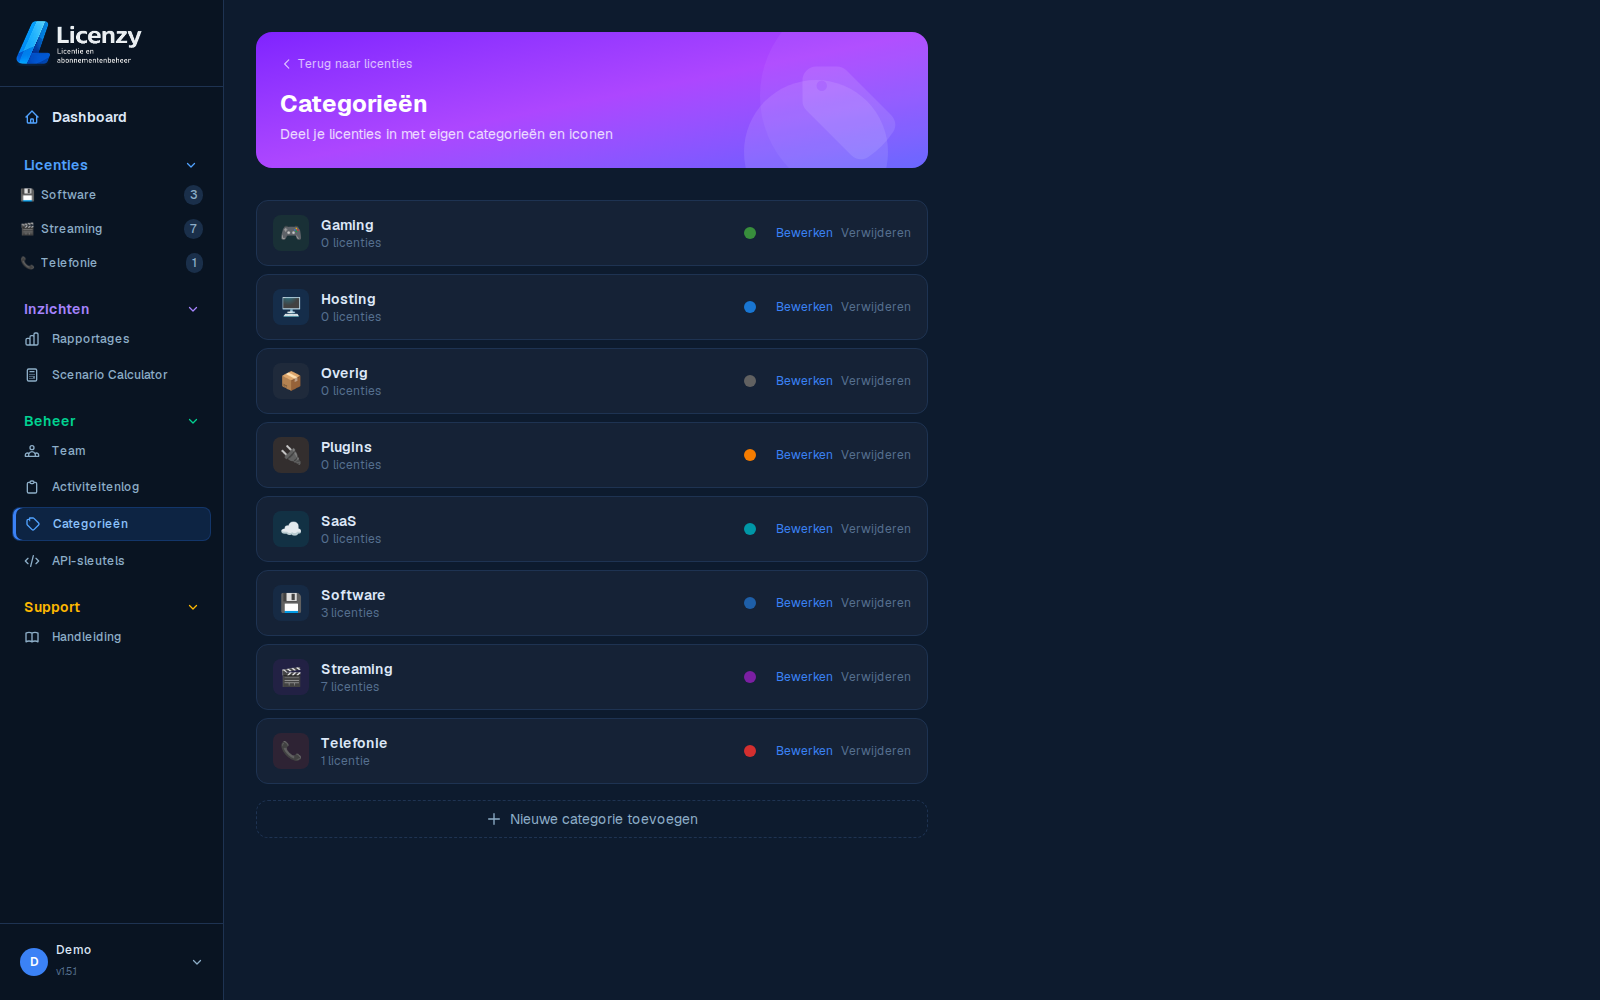Viewport: 1600px width, 1000px height.
Task: Click Bewerken for Overig
Action: pyautogui.click(x=804, y=381)
